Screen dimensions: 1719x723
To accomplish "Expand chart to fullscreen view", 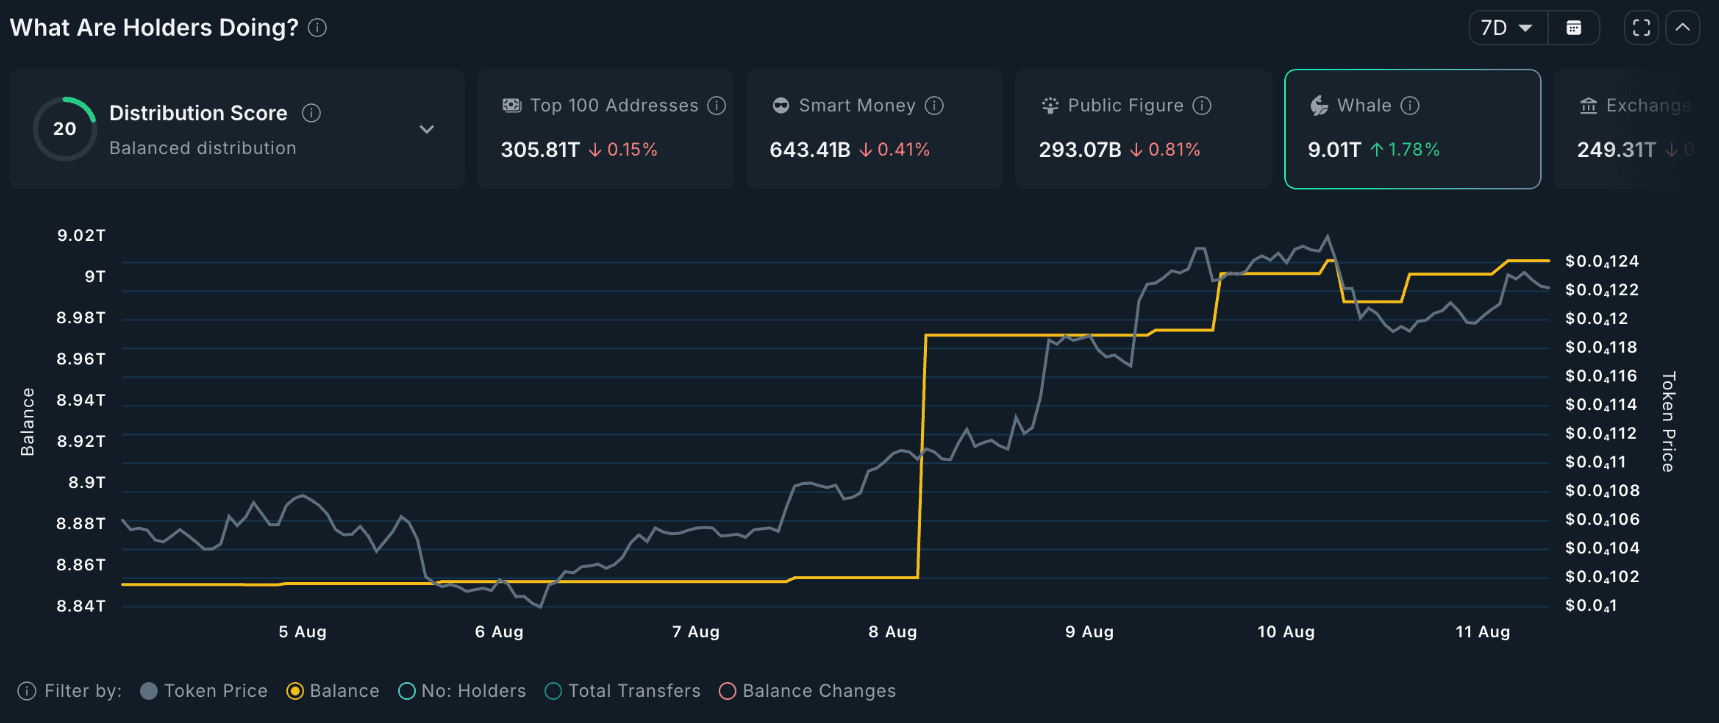I will tap(1641, 28).
